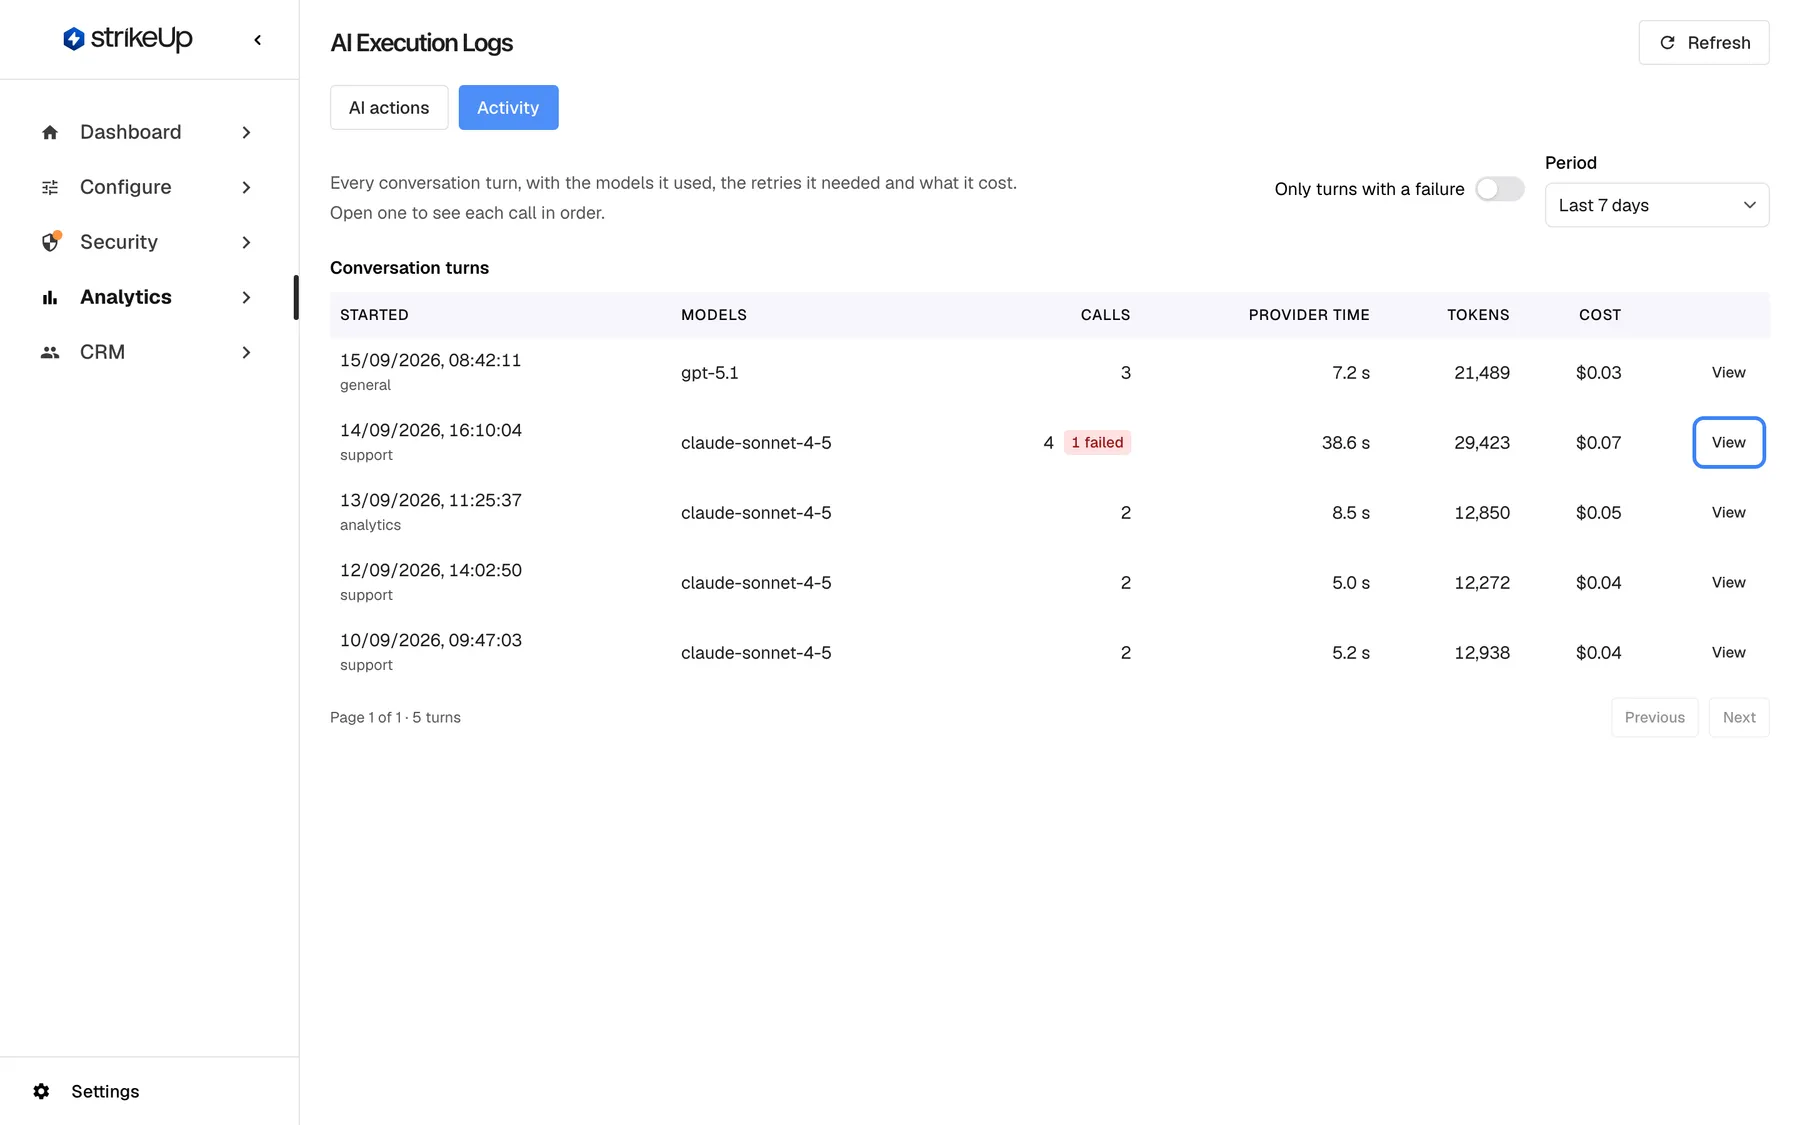View the 14/09/2026 failed turn

(1728, 442)
